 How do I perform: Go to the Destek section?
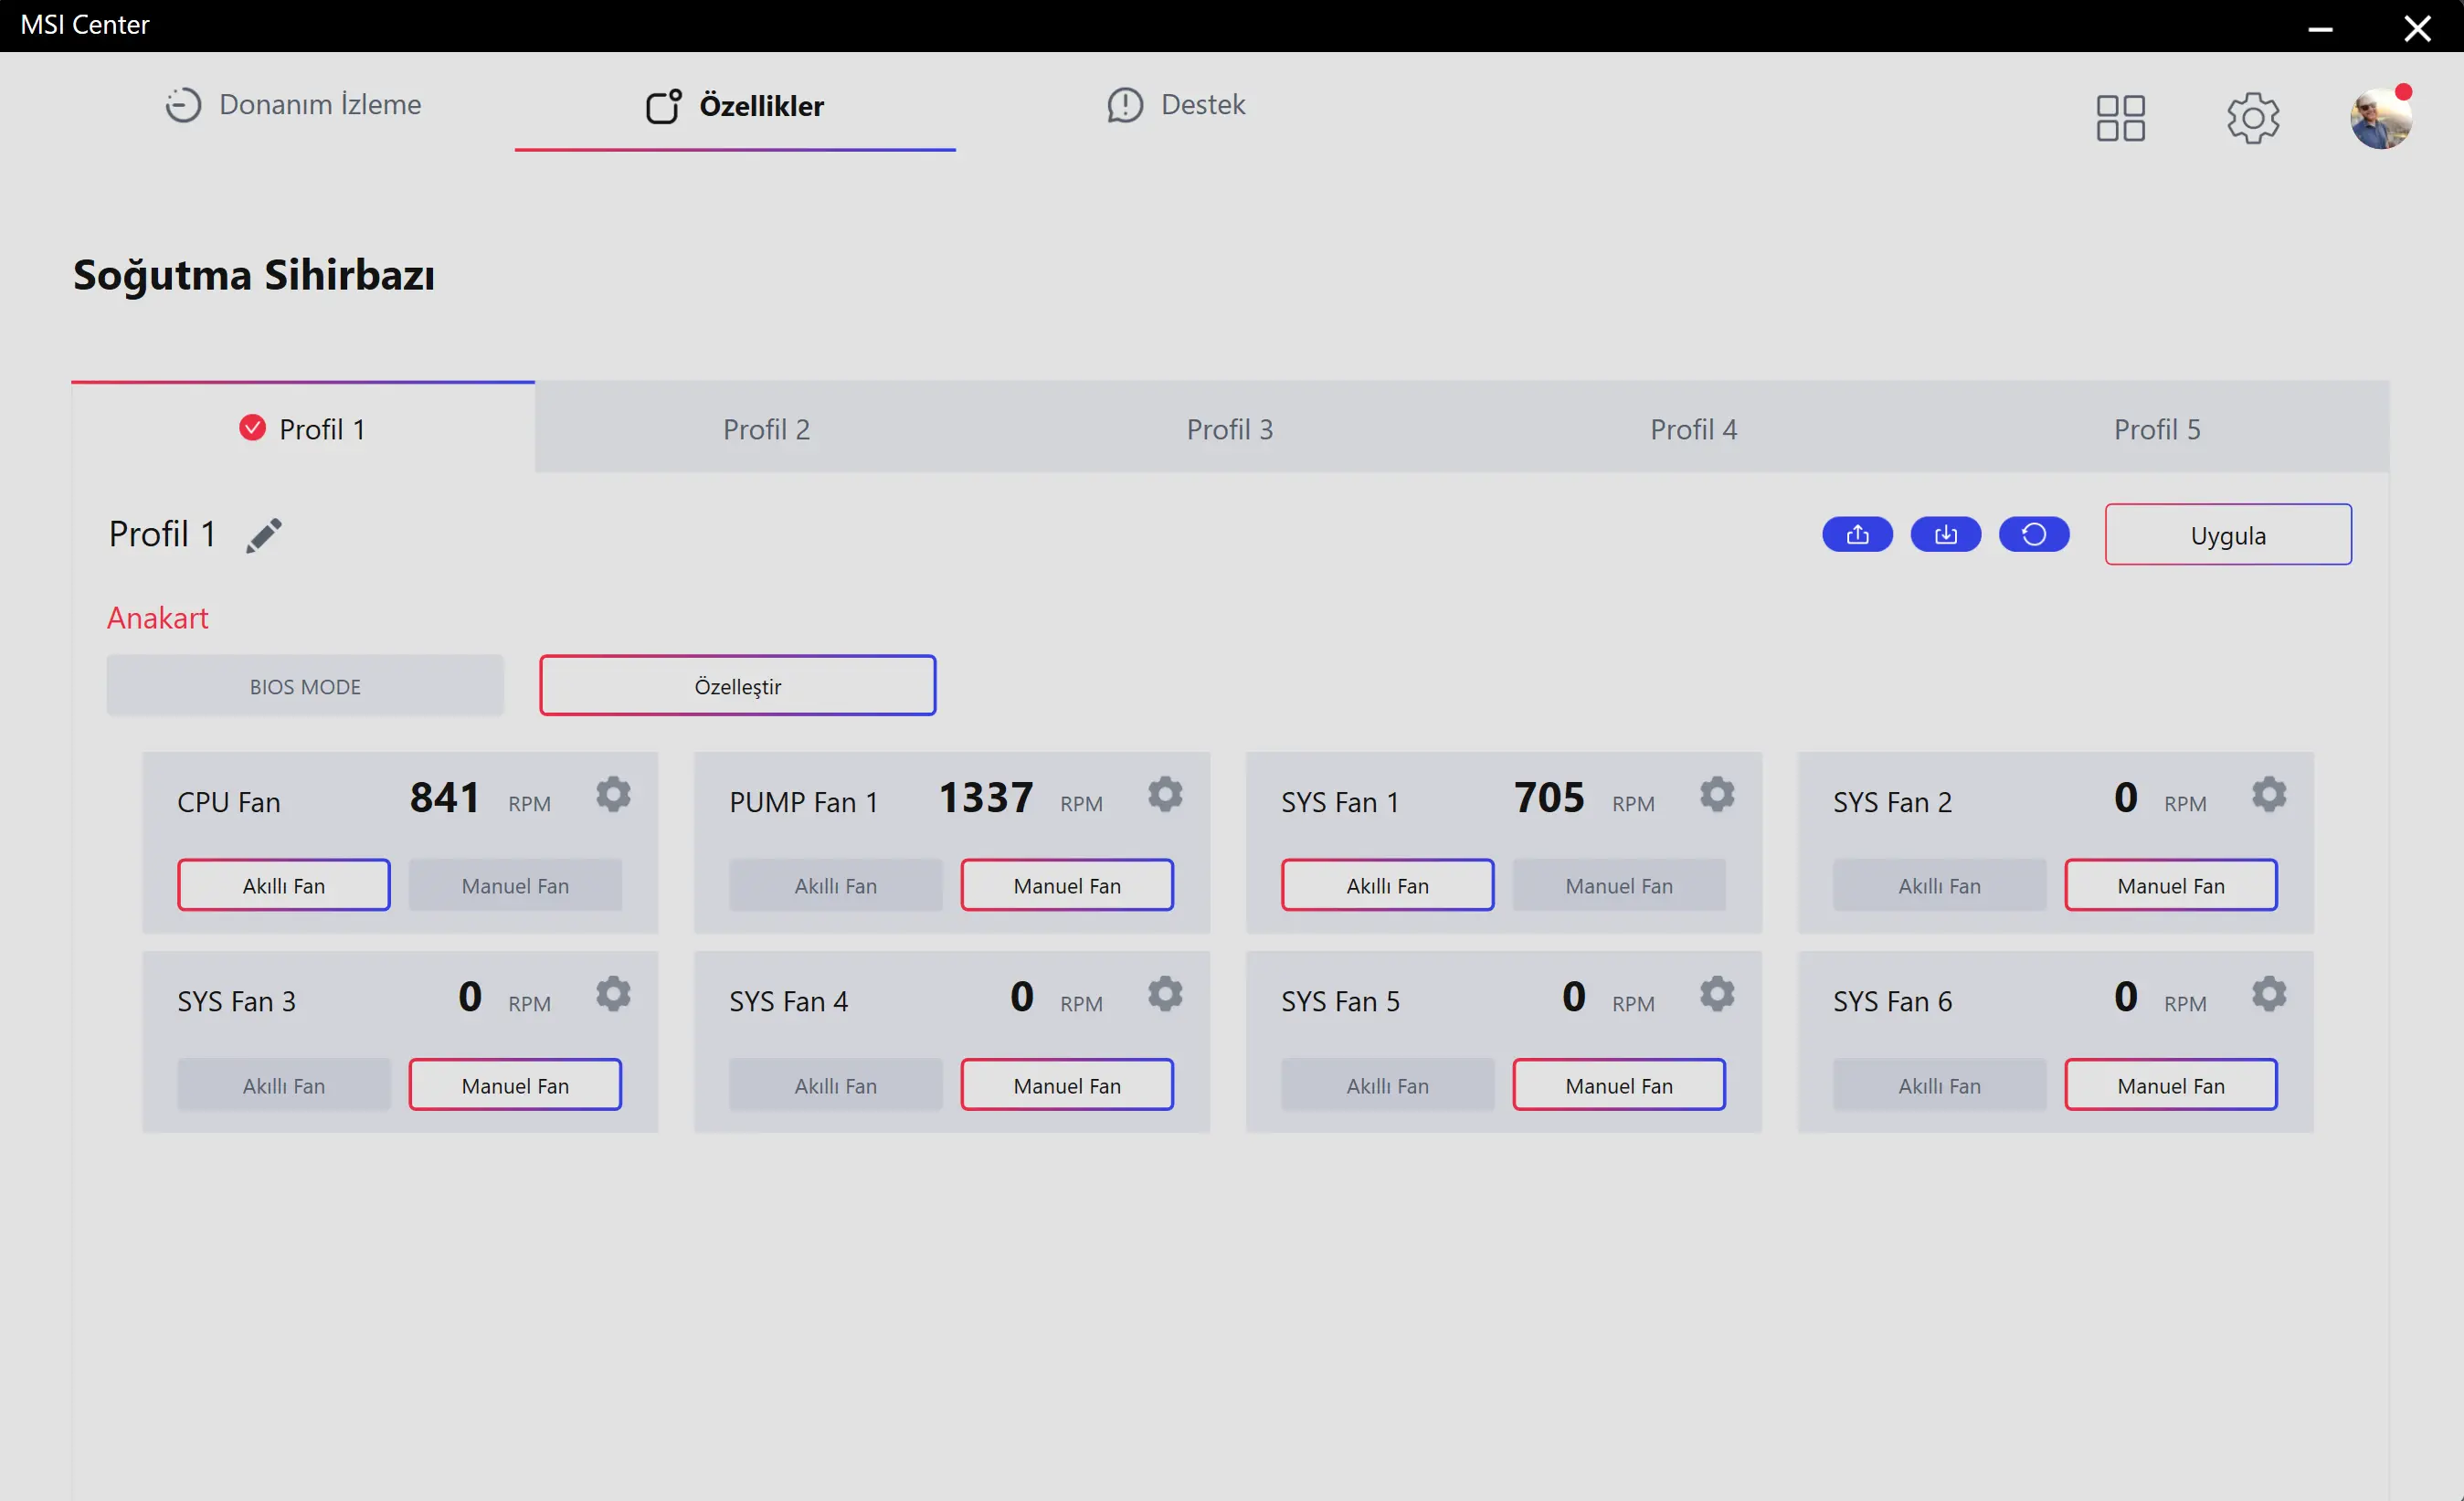[1176, 105]
